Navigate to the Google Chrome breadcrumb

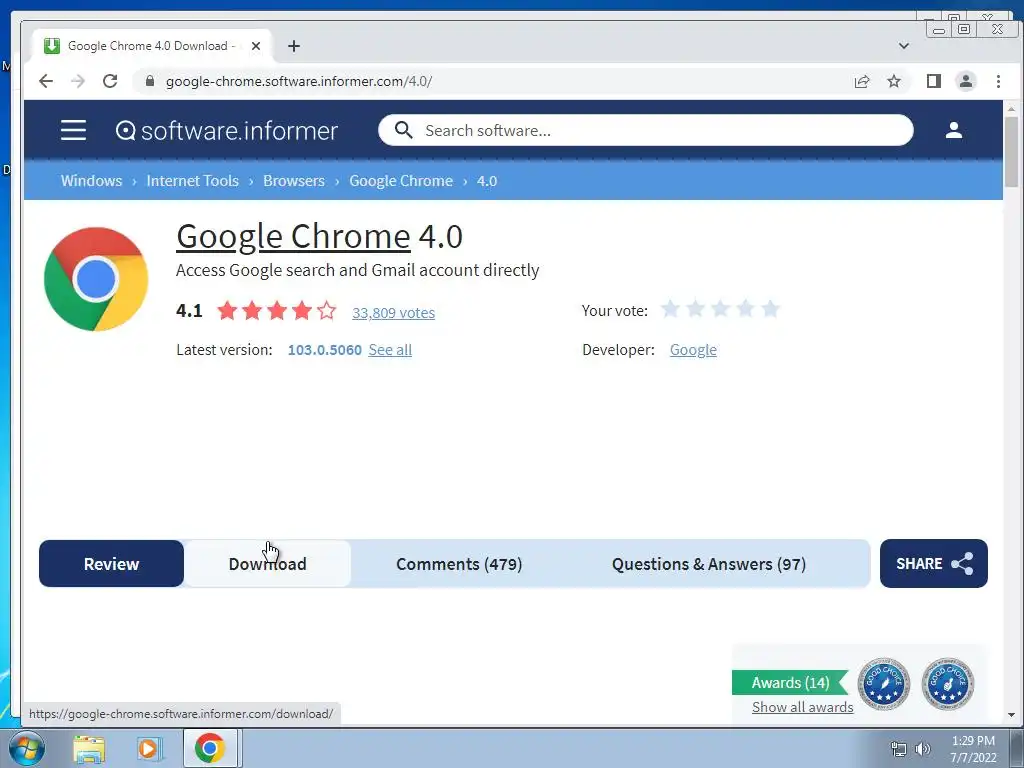(401, 181)
